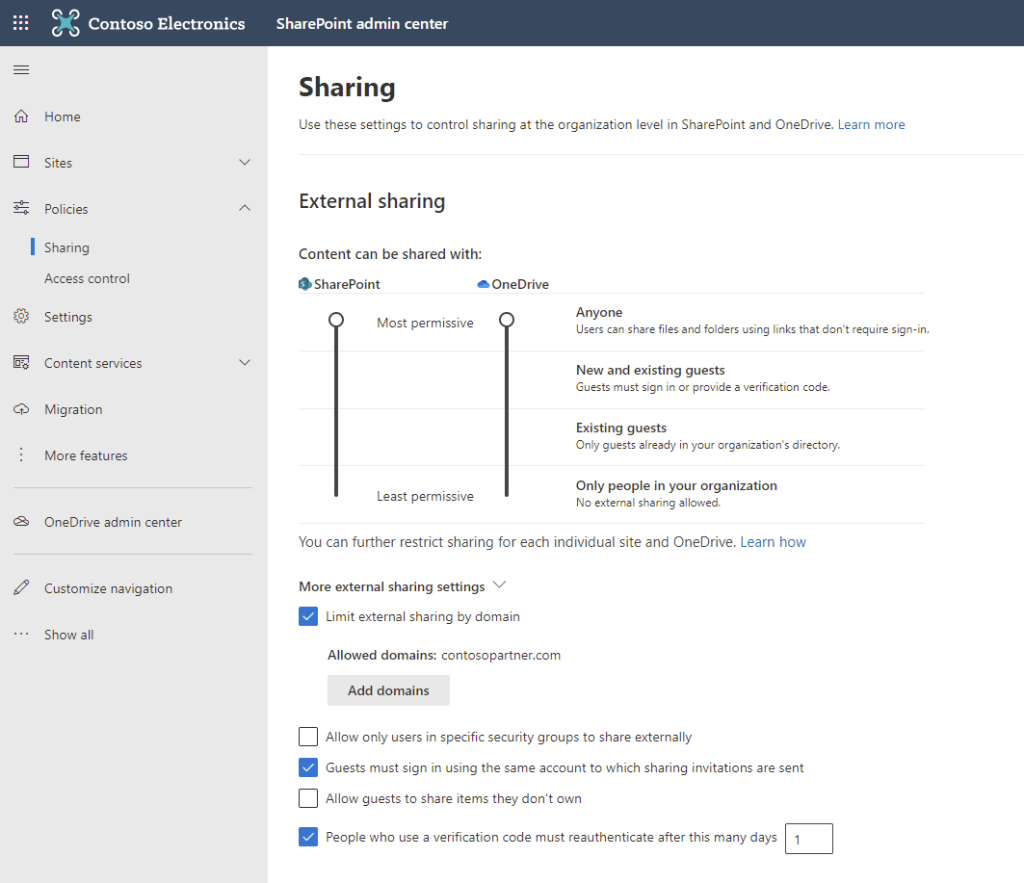This screenshot has height=883, width=1024.
Task: Enable Allow only users in specific security groups
Action: (x=308, y=737)
